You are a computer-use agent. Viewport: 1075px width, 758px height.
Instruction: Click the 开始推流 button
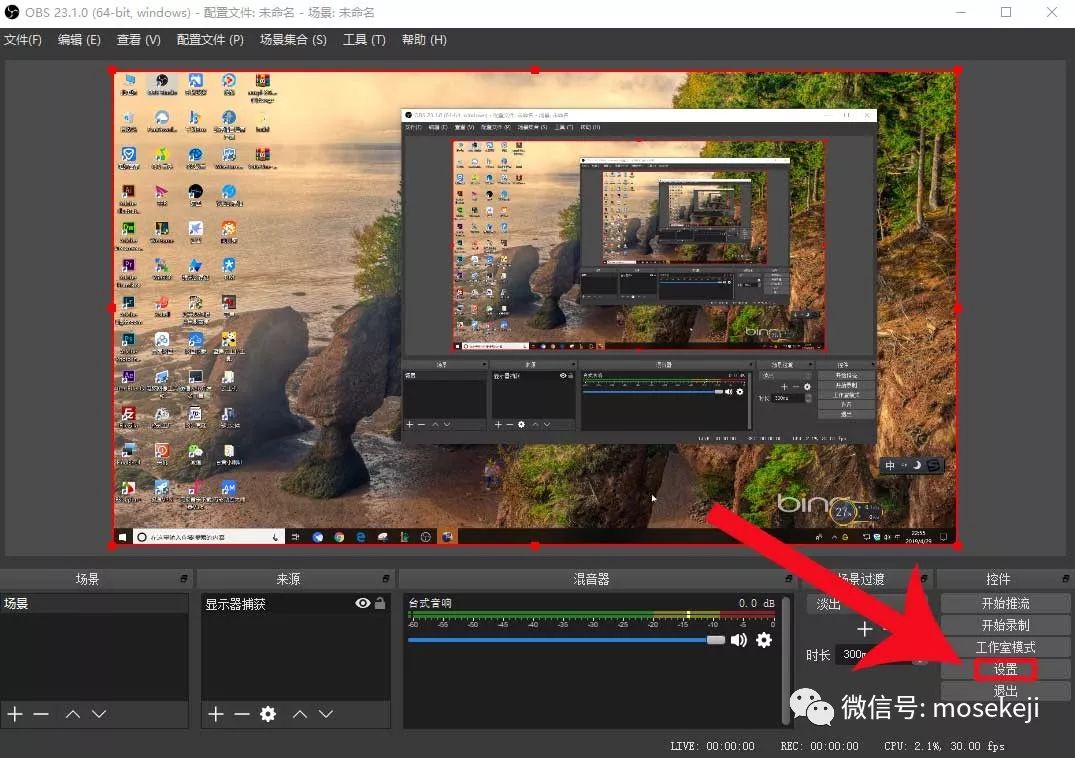pyautogui.click(x=1005, y=603)
